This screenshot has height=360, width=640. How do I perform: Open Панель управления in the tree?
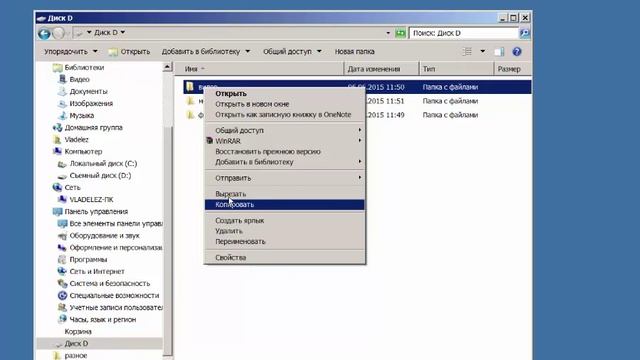tap(96, 211)
